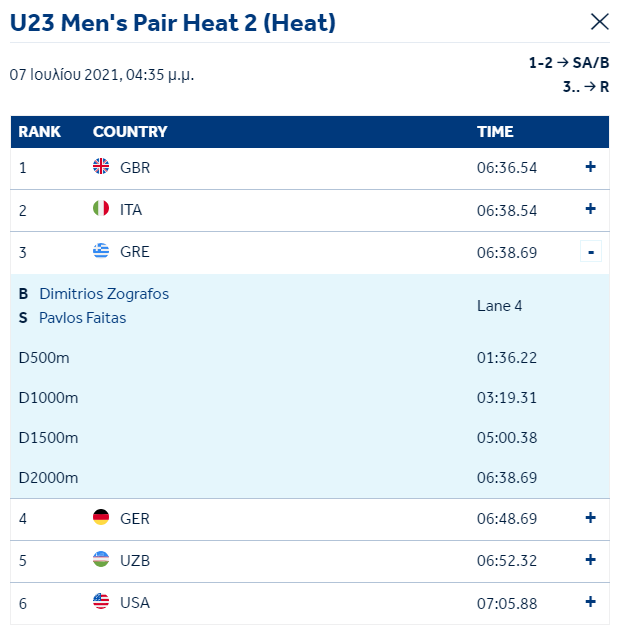Expand GER row details with plus icon

coord(590,518)
